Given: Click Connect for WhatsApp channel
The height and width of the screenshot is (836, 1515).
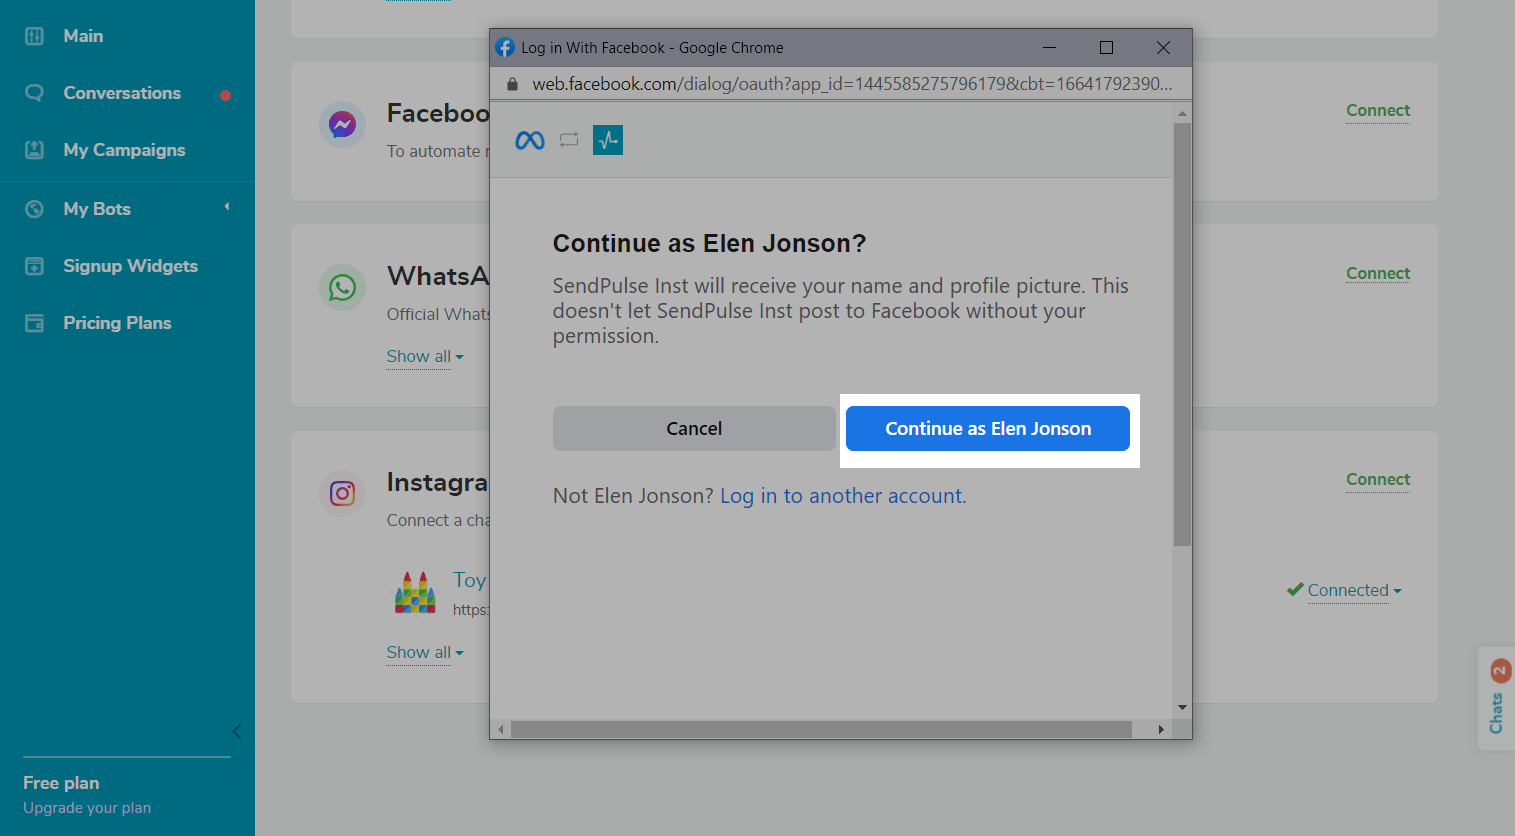Looking at the screenshot, I should (x=1378, y=274).
